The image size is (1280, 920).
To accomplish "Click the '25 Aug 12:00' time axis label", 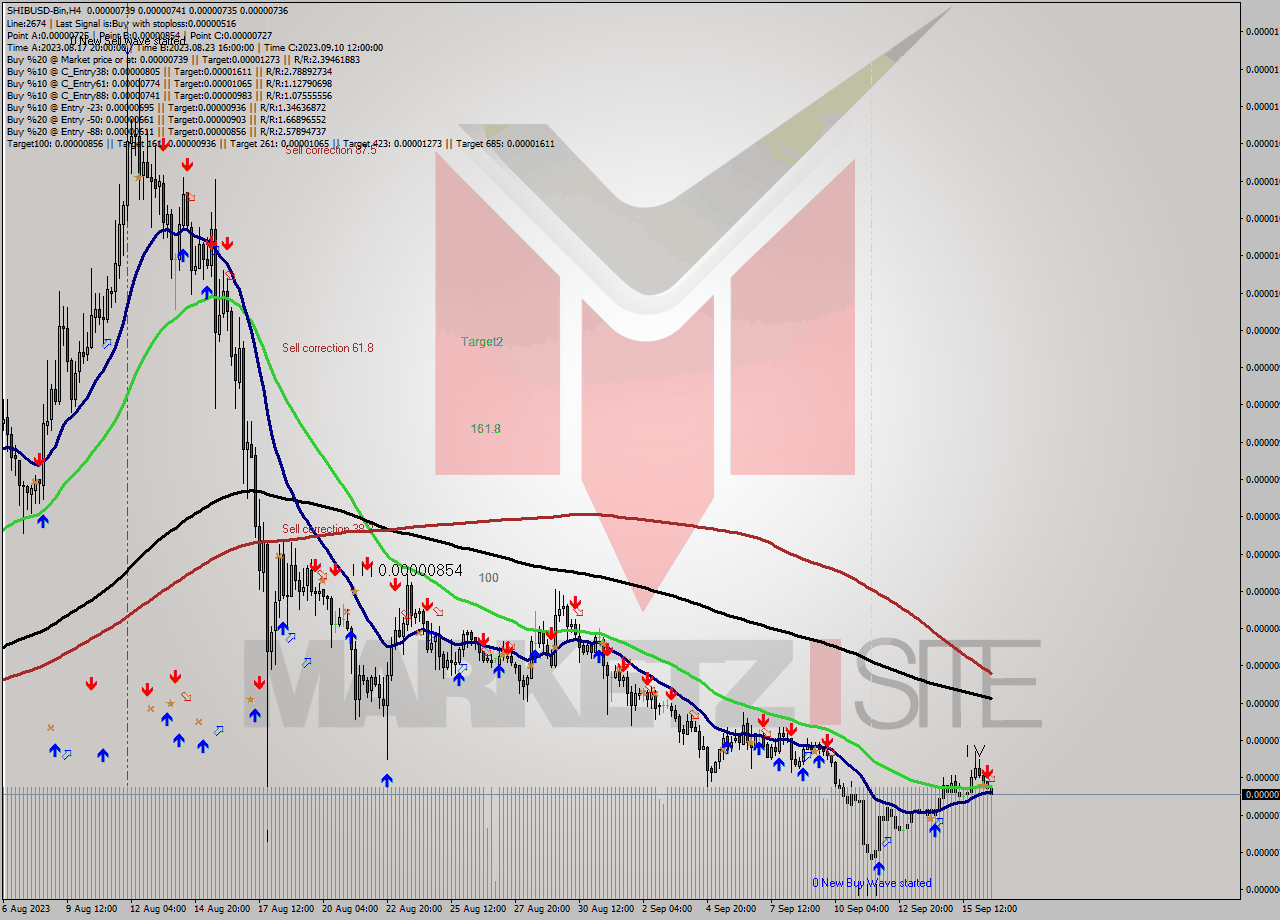I will click(x=479, y=909).
